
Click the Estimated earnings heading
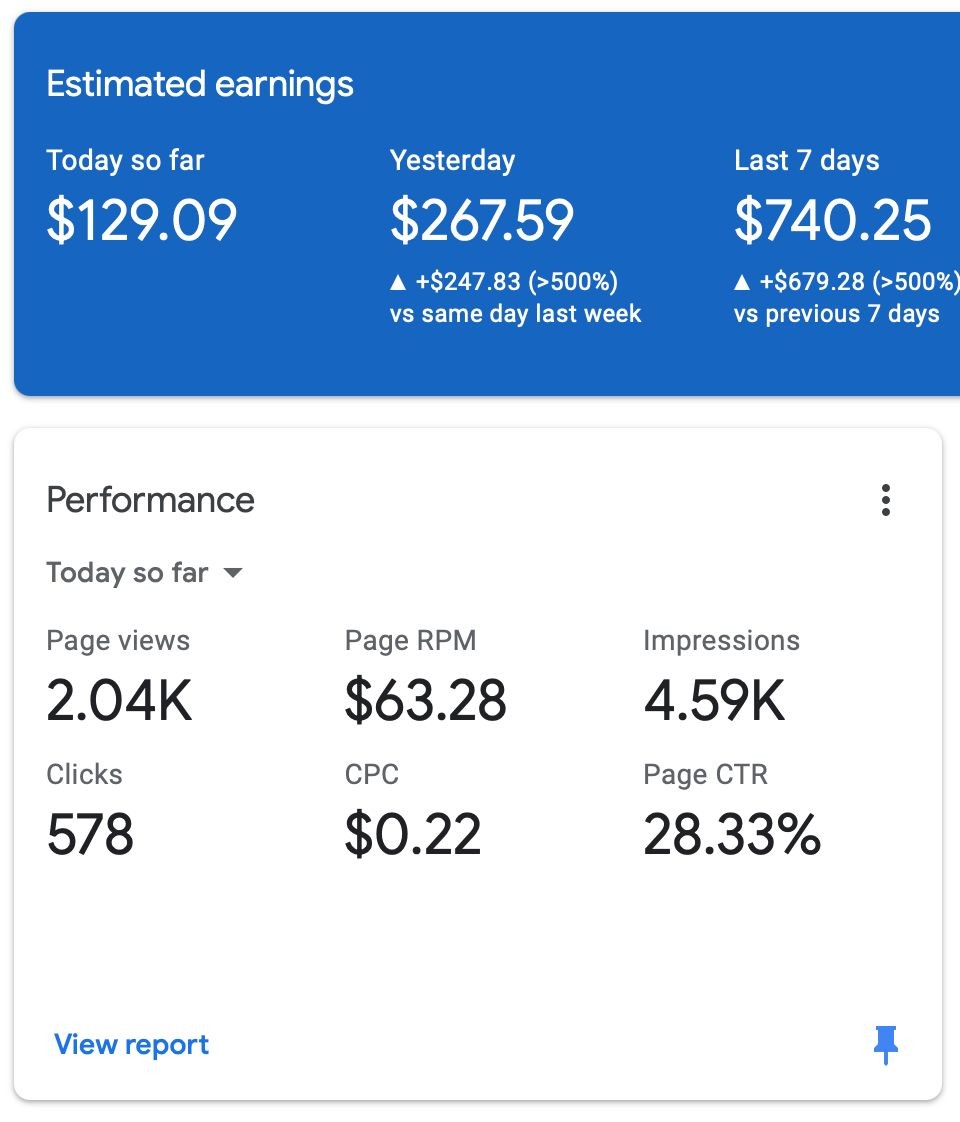point(200,85)
